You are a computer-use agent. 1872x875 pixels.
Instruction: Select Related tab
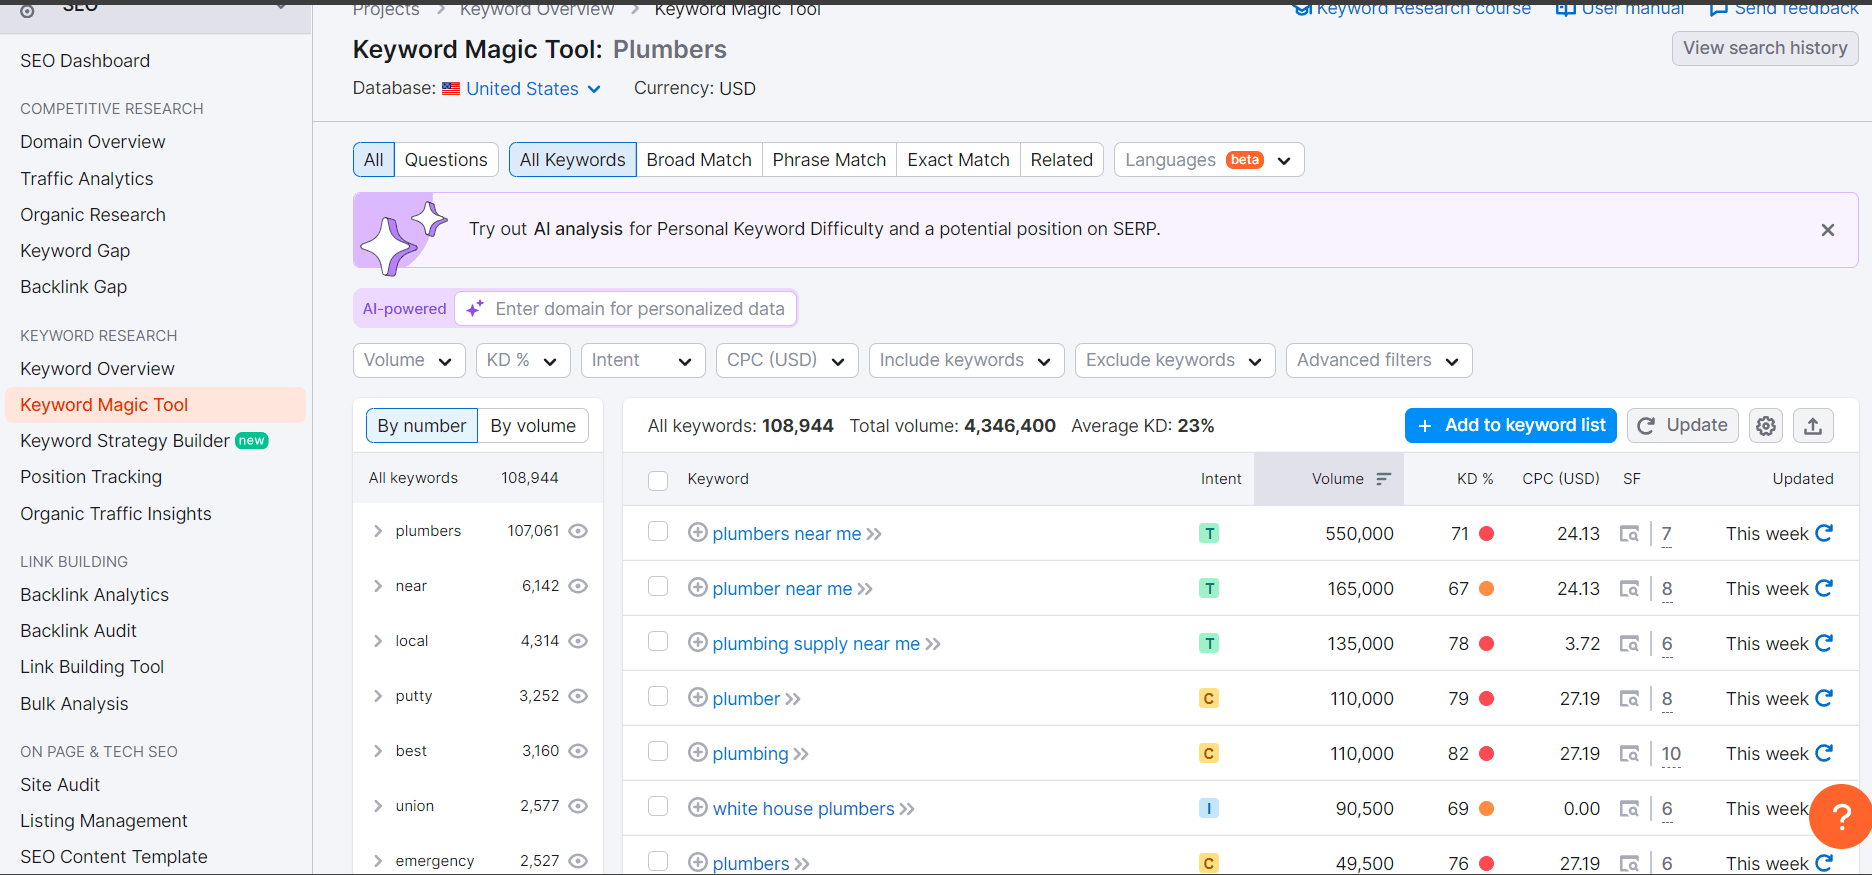pyautogui.click(x=1062, y=160)
